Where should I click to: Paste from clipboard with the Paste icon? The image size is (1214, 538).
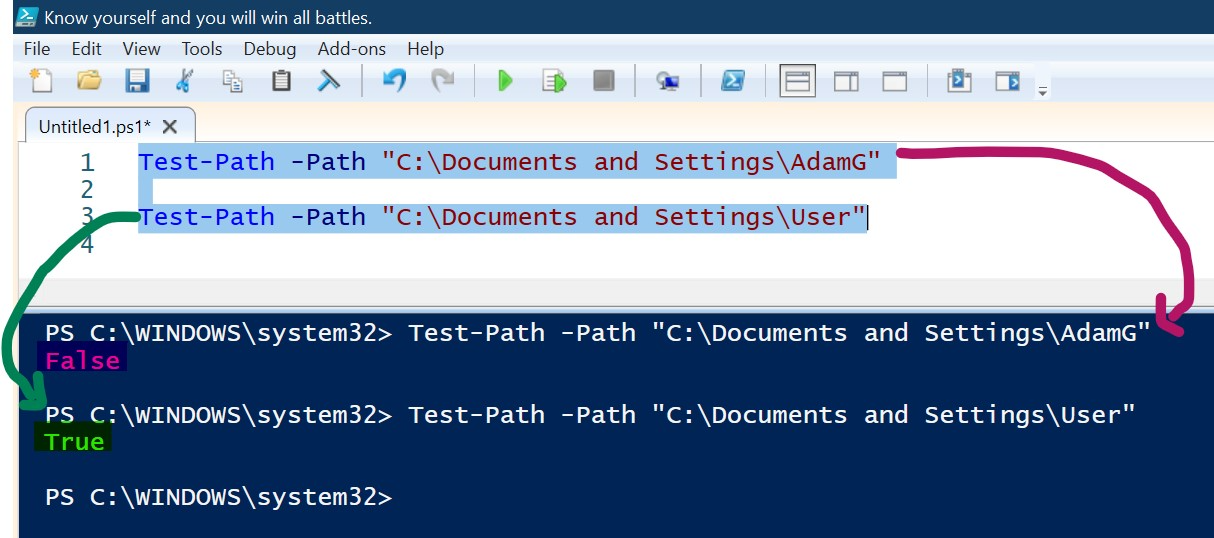(x=281, y=81)
